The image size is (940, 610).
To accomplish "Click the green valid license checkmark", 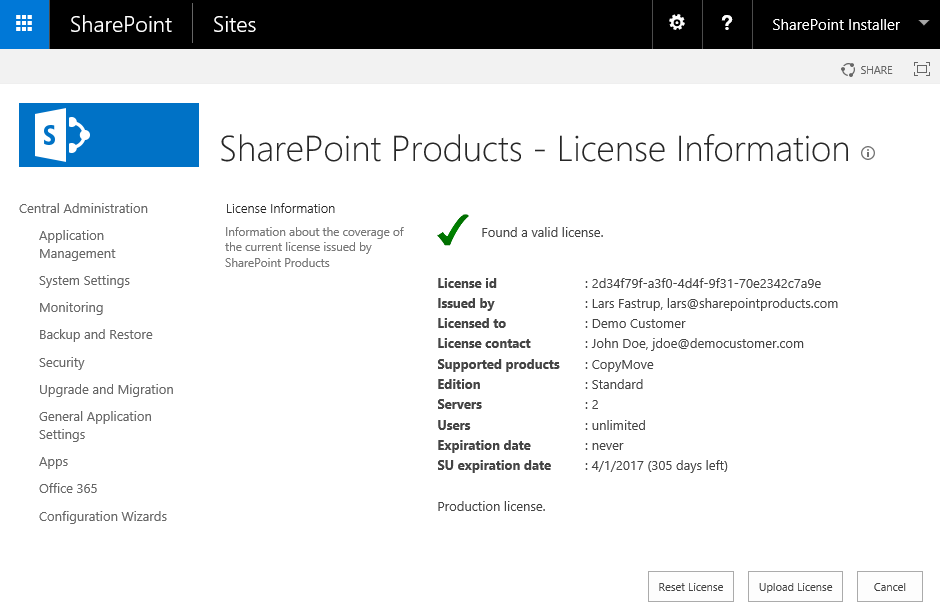I will 452,228.
